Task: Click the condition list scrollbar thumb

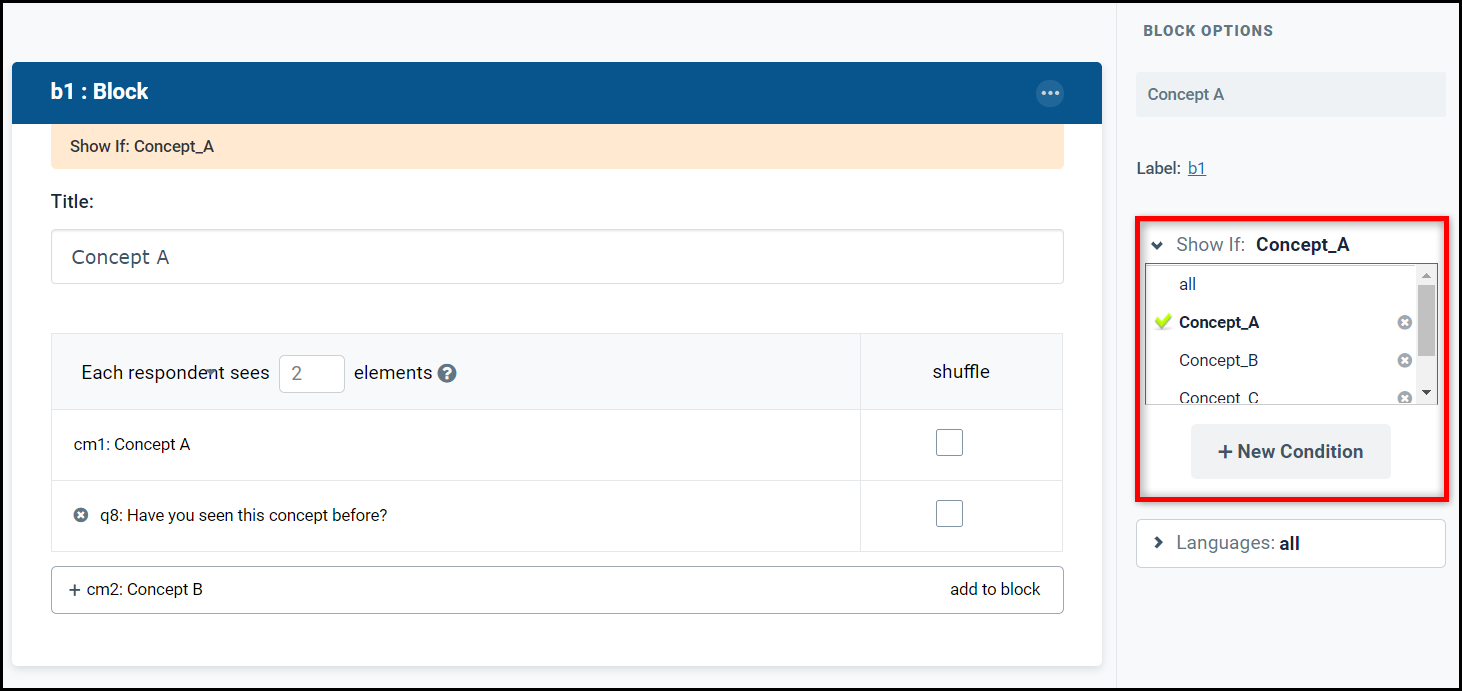Action: click(x=1427, y=320)
